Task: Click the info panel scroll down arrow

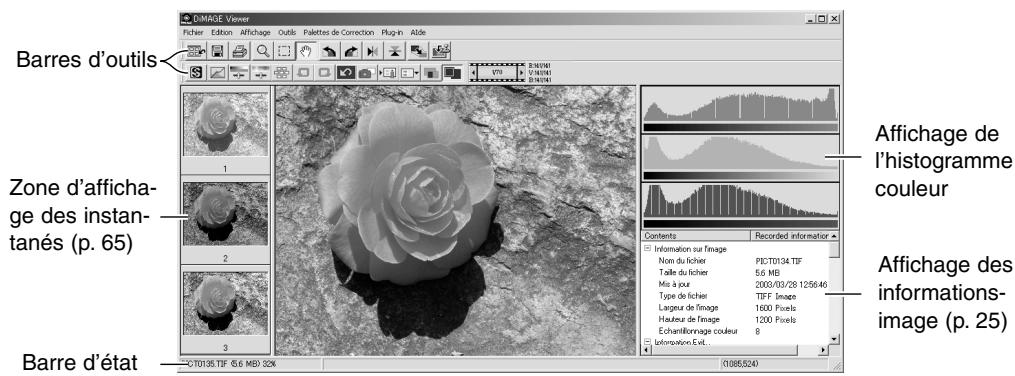Action: click(x=834, y=338)
